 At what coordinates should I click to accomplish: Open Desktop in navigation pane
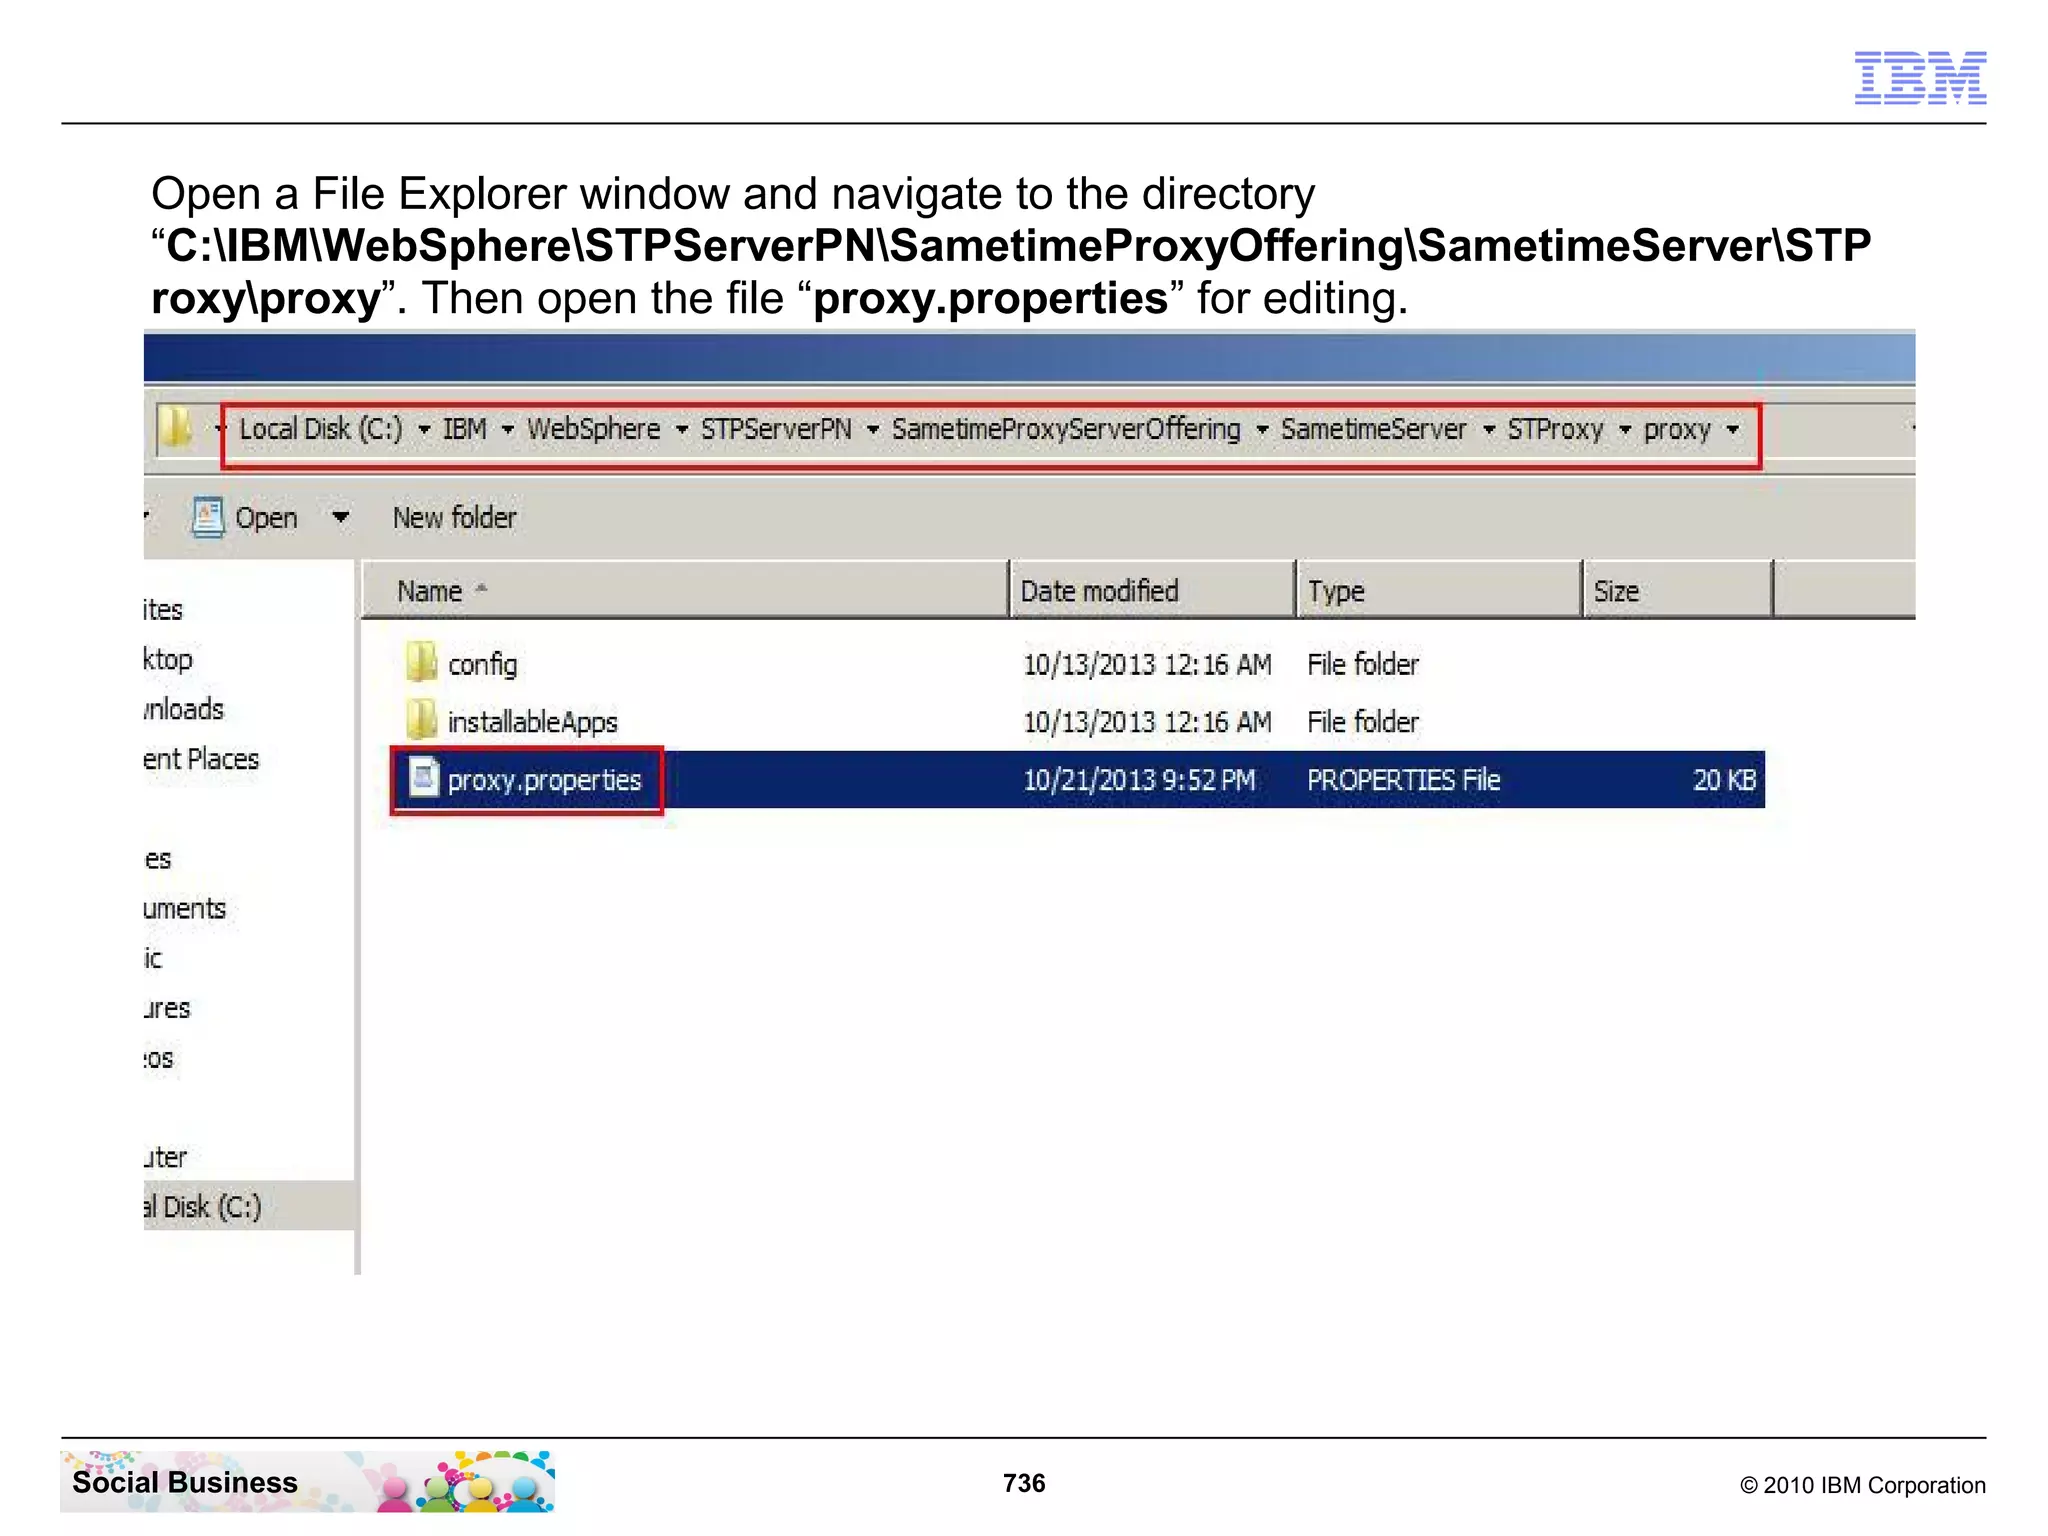pyautogui.click(x=168, y=660)
